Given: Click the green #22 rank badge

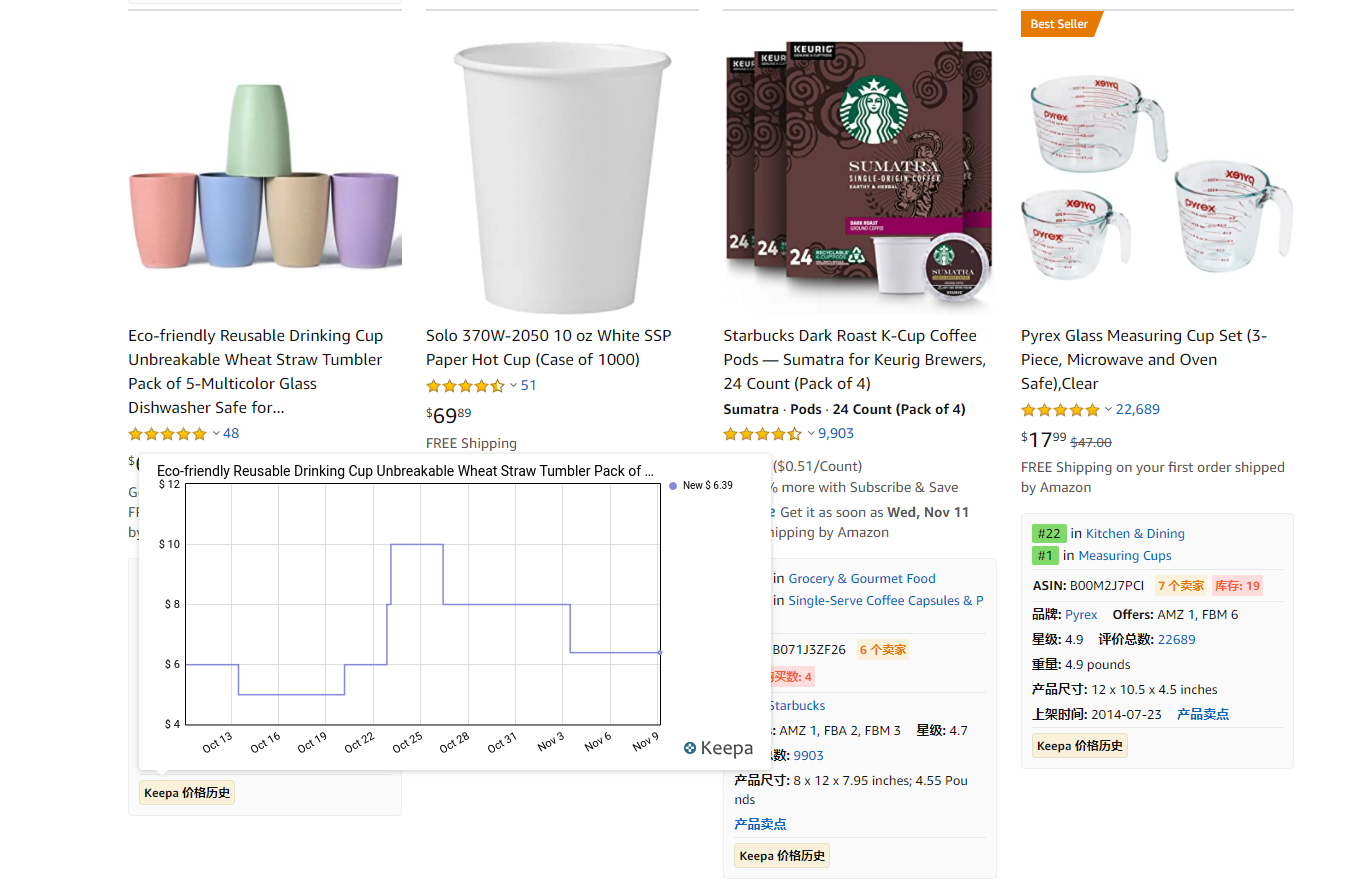Looking at the screenshot, I should (x=1050, y=534).
